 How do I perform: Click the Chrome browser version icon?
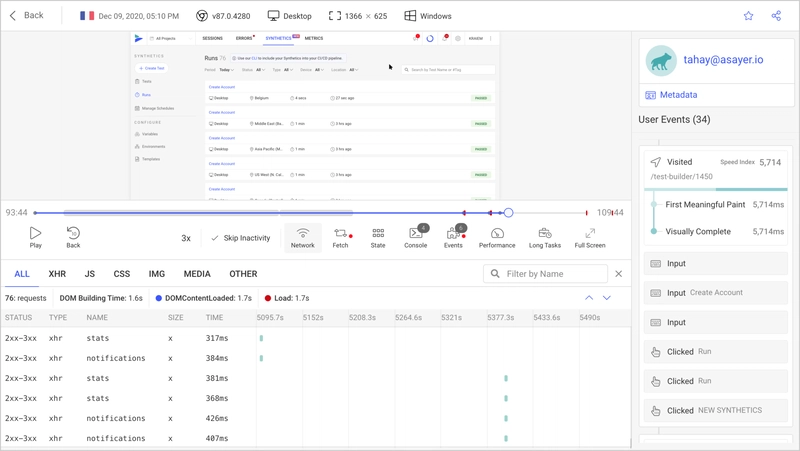coord(202,16)
